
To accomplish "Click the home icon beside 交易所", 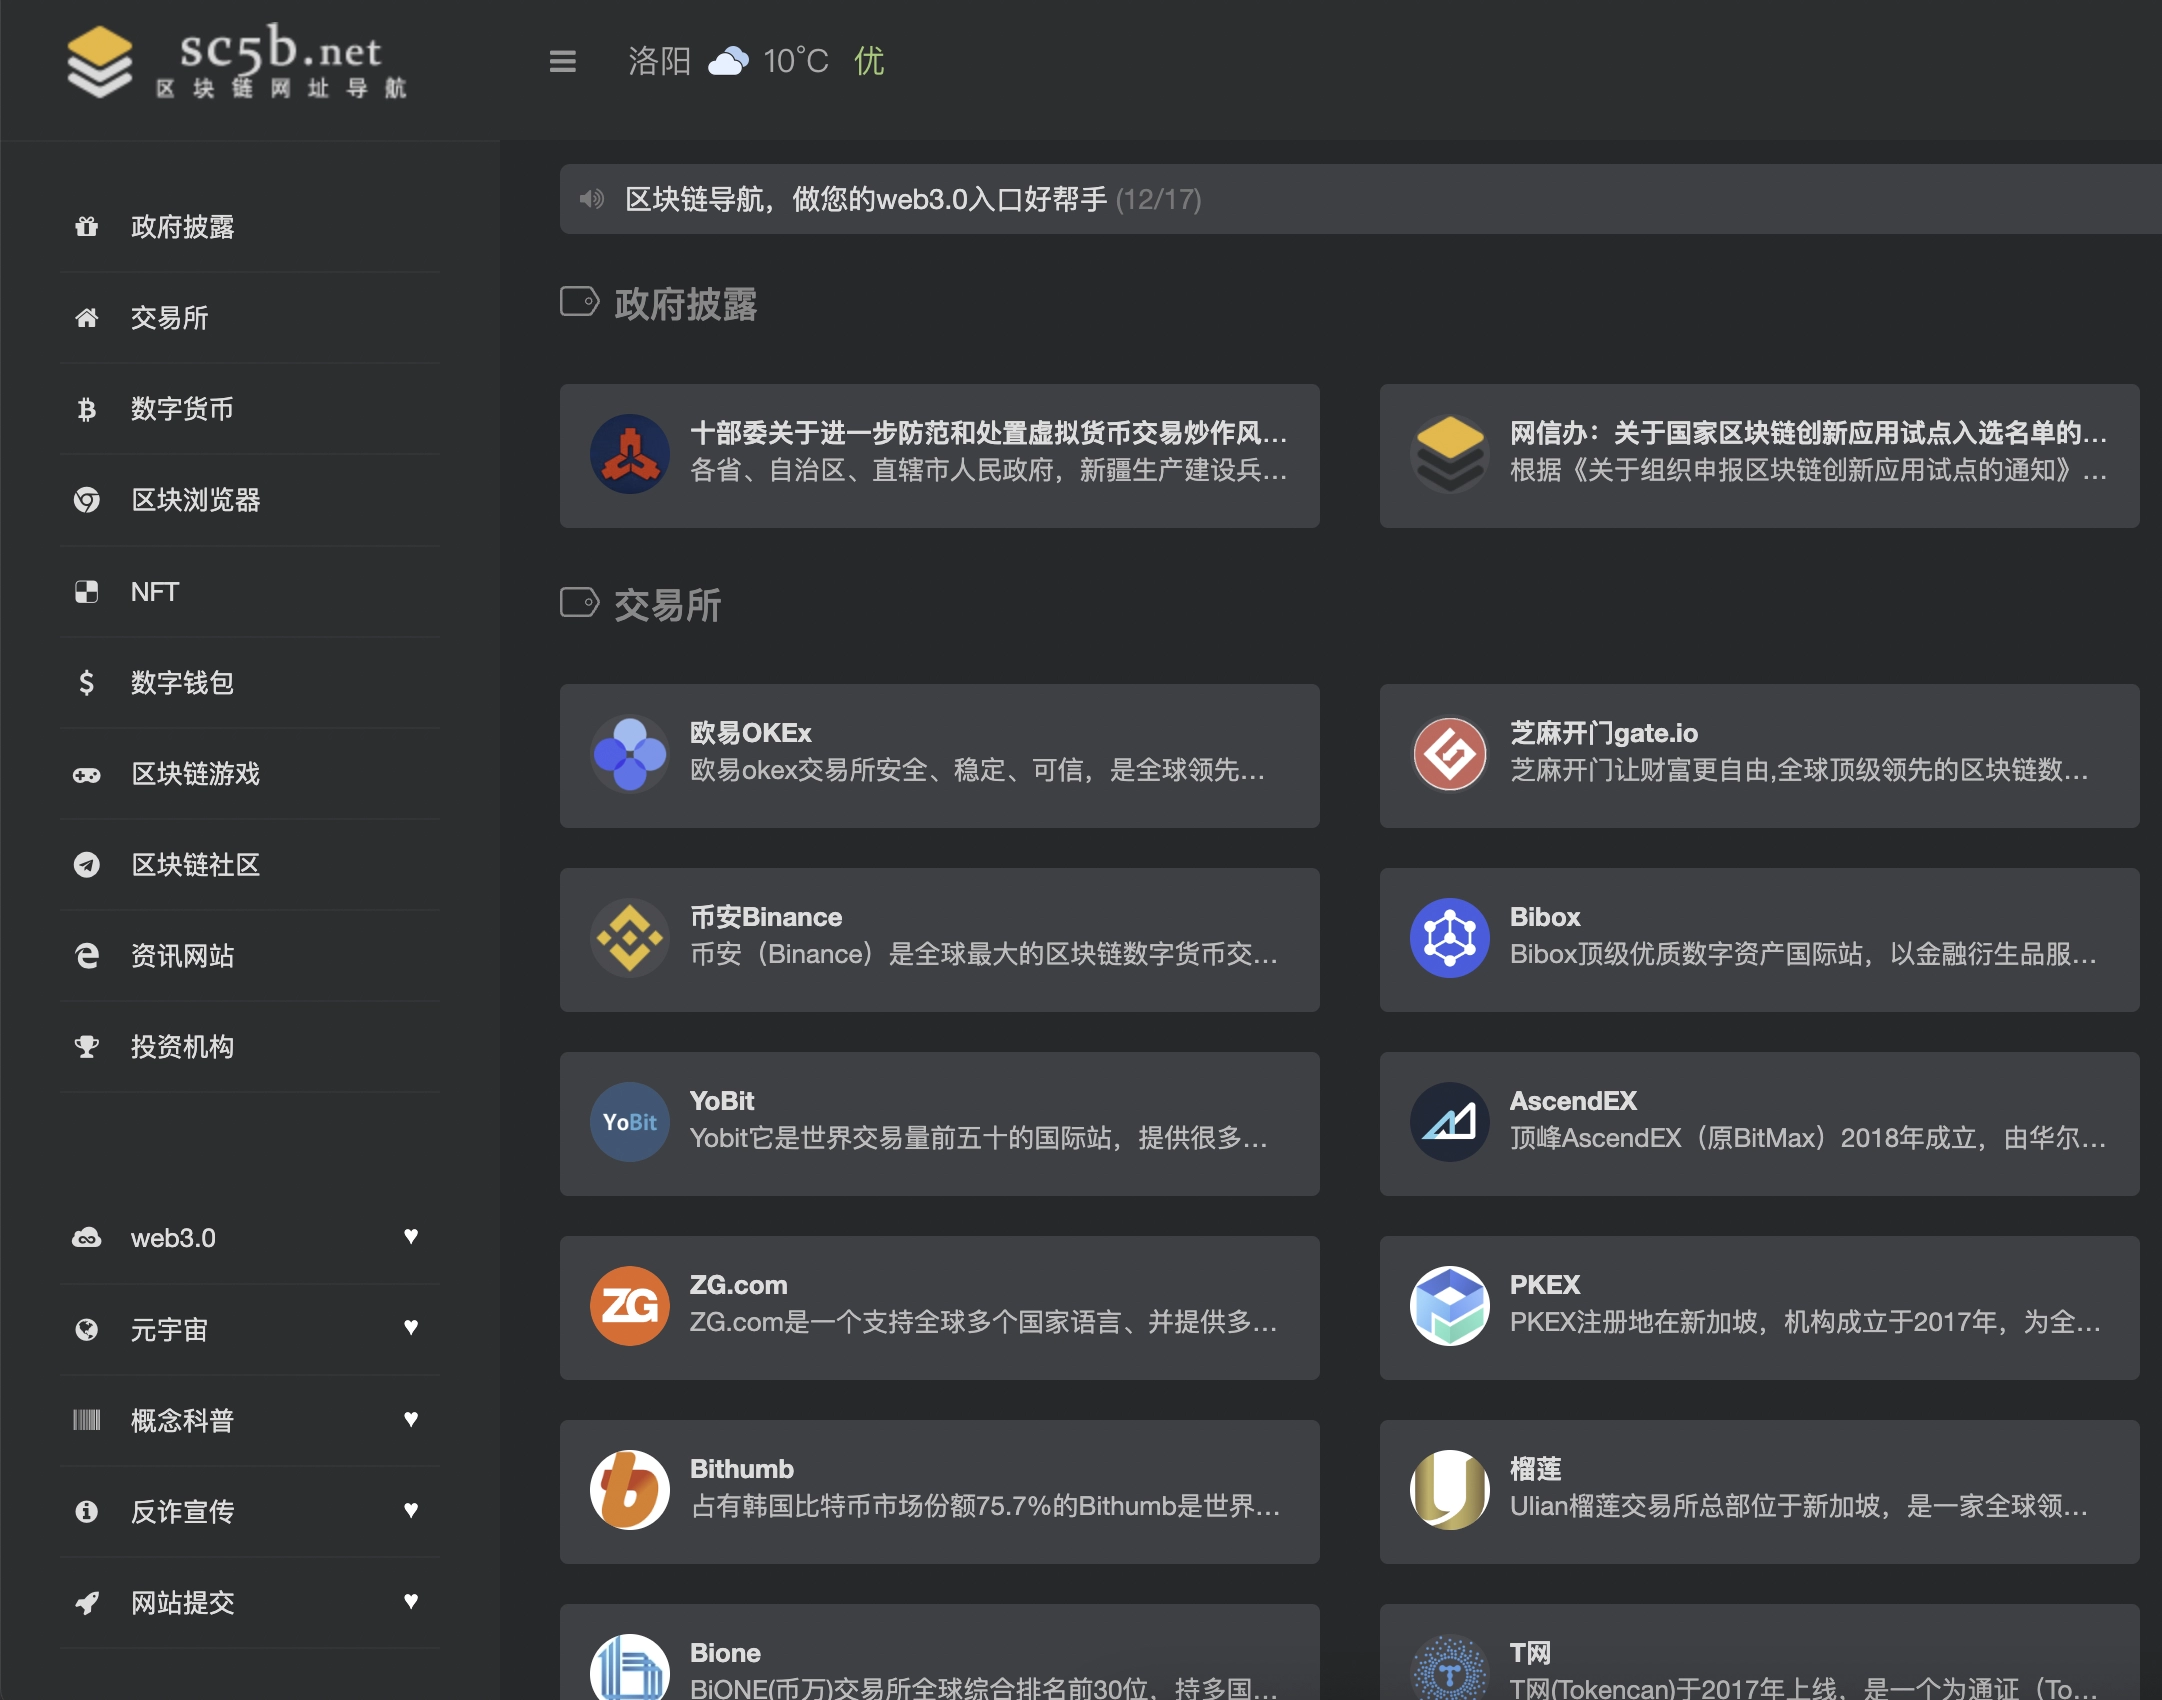I will click(87, 318).
